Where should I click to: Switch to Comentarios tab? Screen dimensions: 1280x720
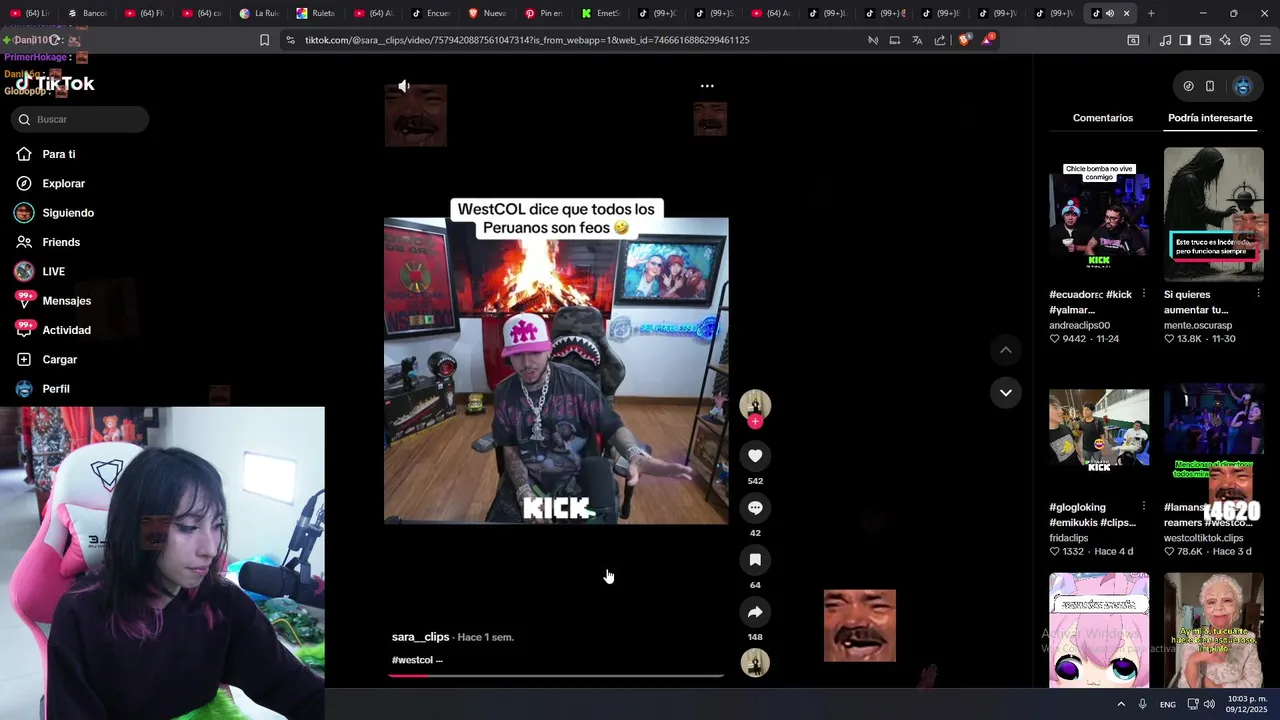tap(1103, 118)
